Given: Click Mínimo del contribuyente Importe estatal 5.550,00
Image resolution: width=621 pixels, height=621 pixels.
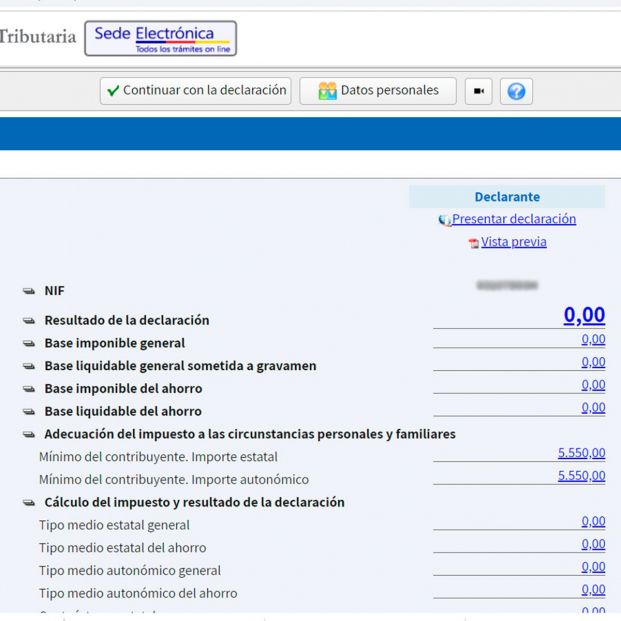Looking at the screenshot, I should coord(581,453).
